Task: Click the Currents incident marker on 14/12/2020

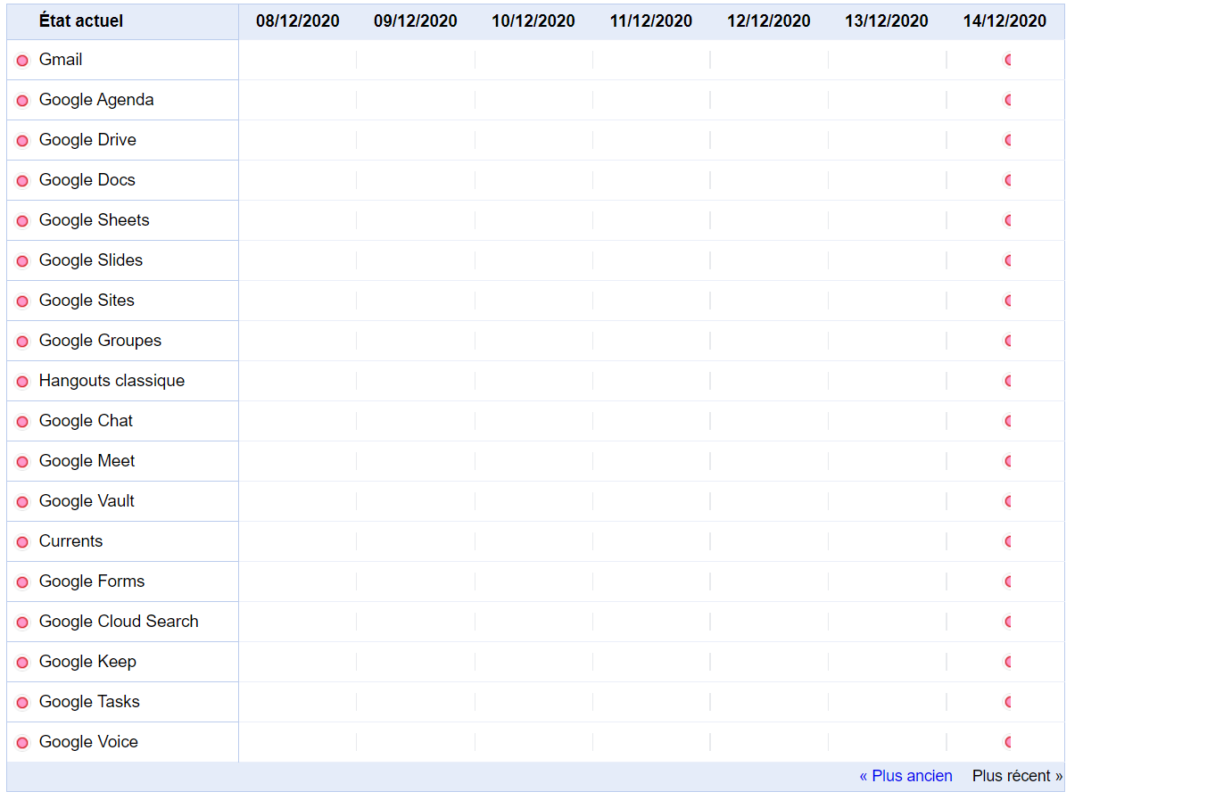Action: point(1008,541)
